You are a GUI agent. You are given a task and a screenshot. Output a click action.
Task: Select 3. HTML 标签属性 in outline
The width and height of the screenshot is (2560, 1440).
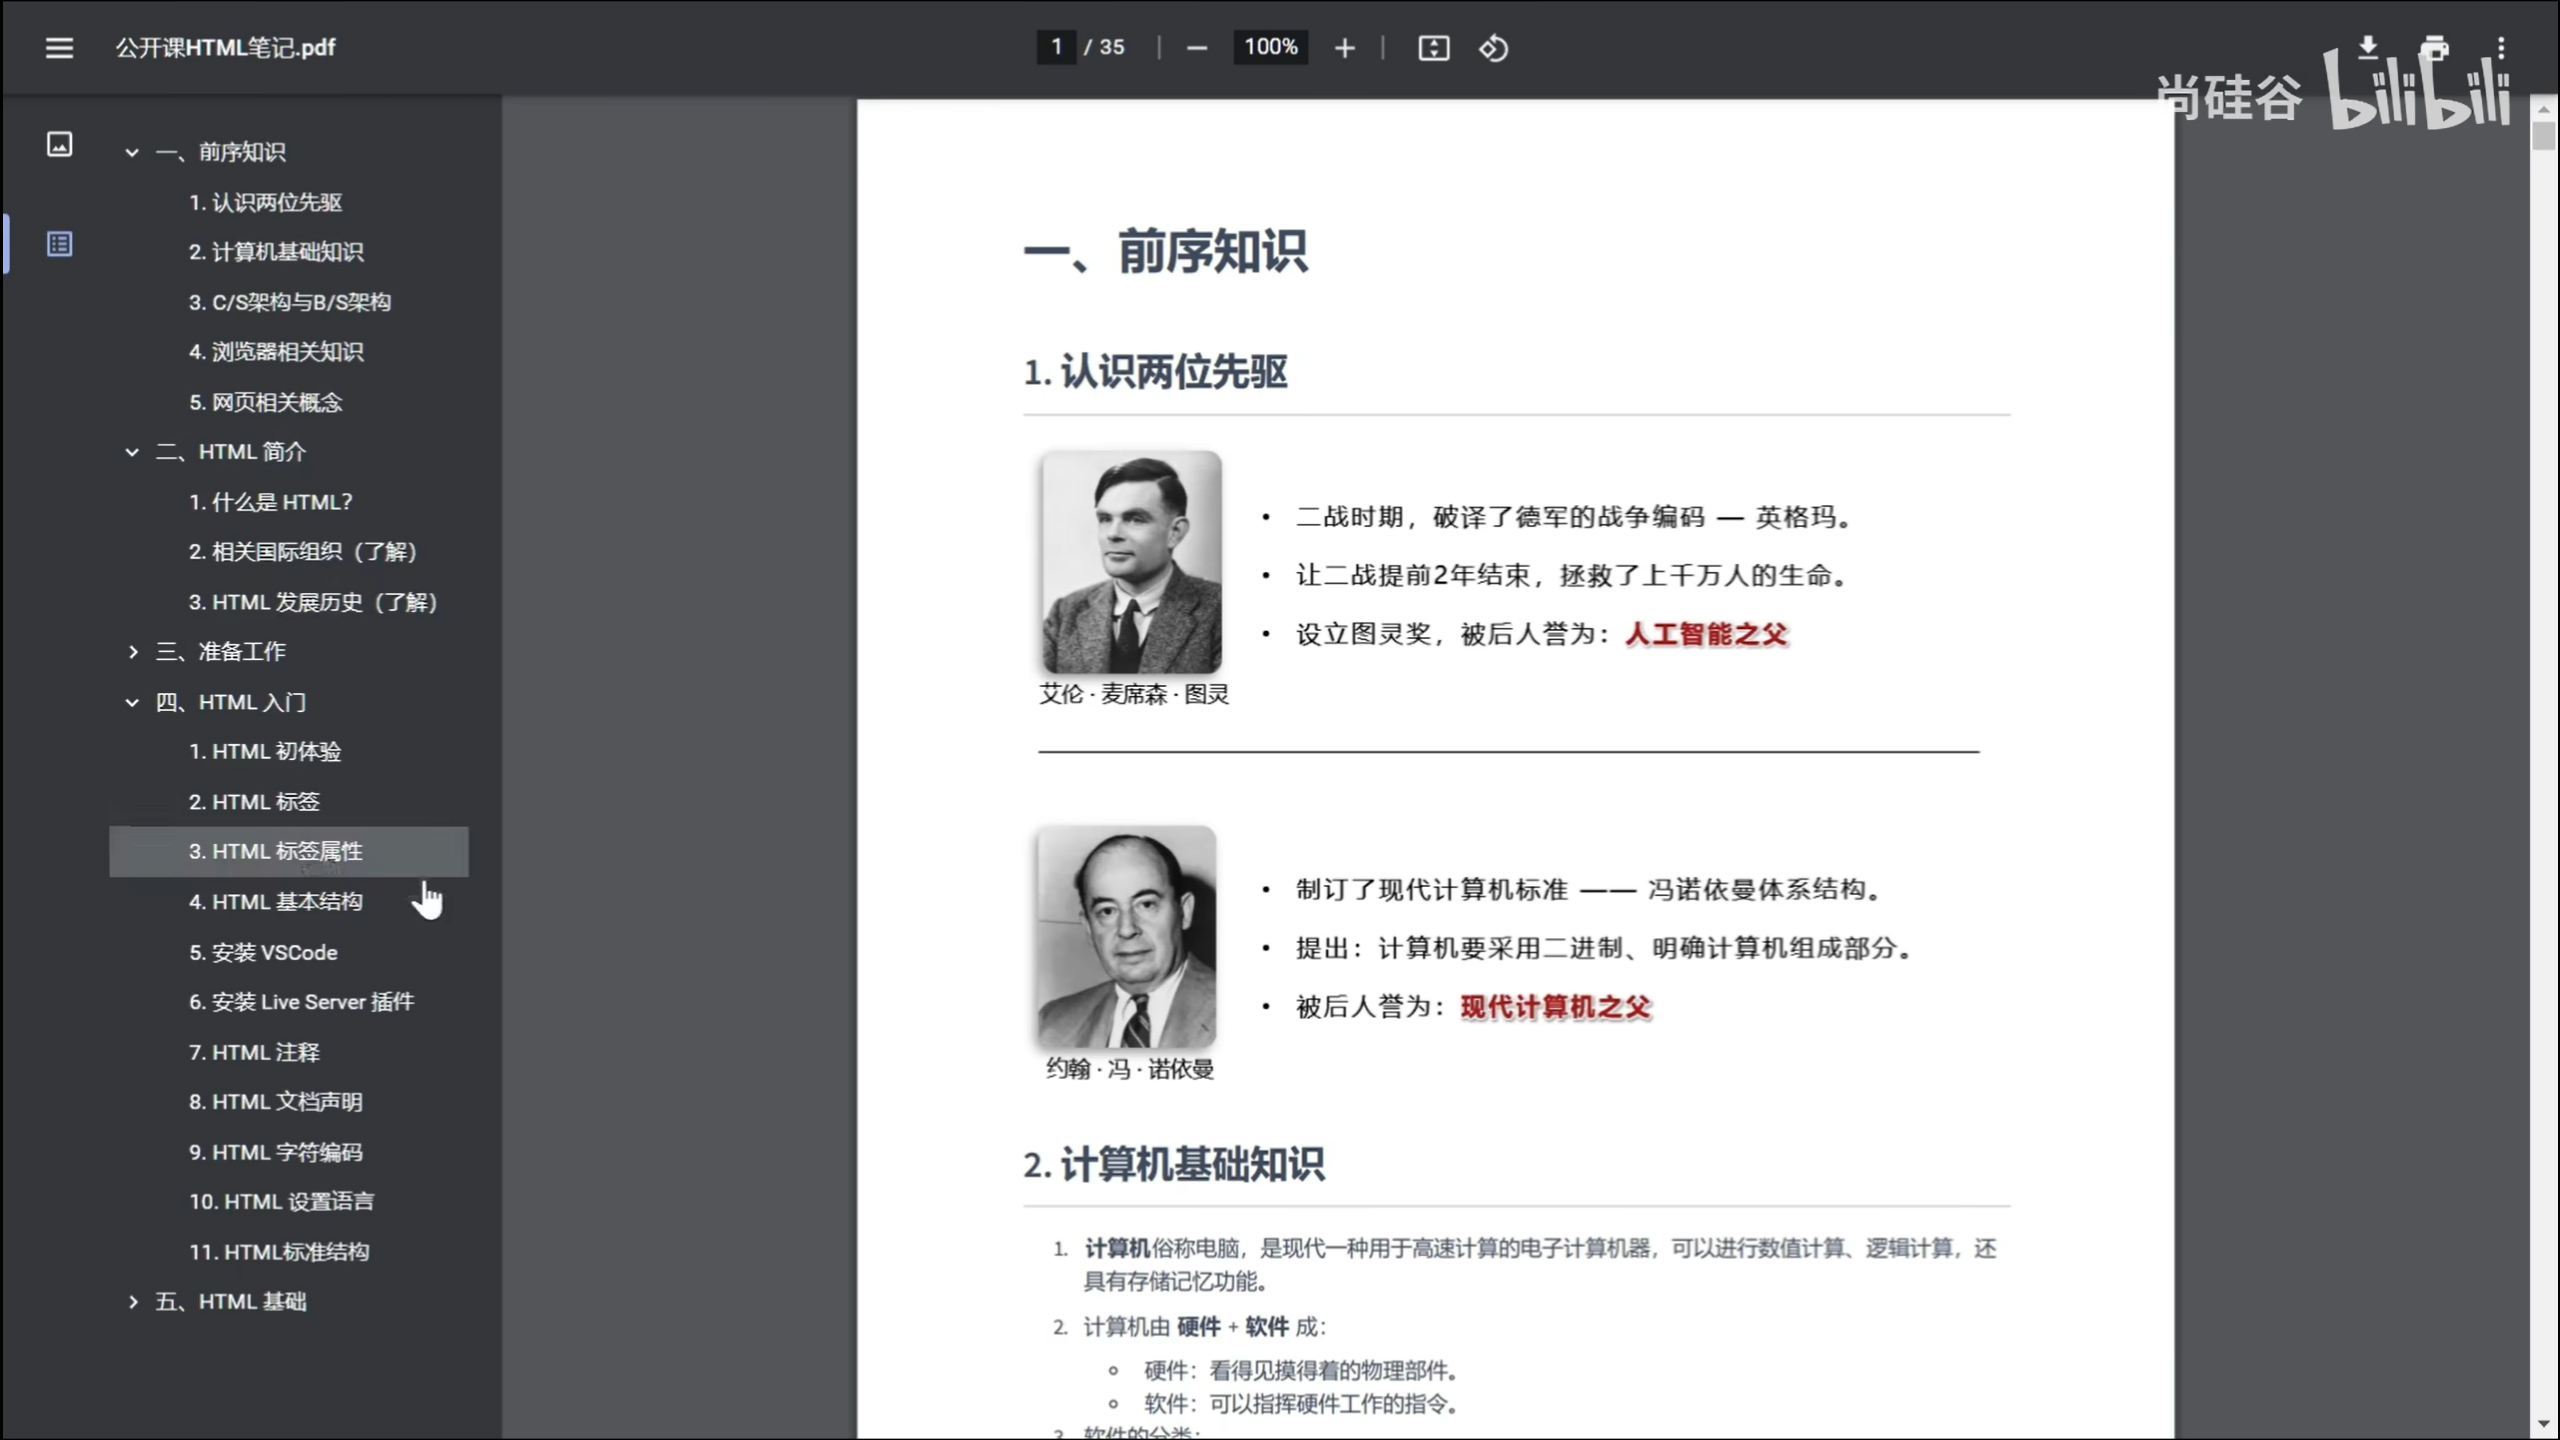click(x=288, y=852)
